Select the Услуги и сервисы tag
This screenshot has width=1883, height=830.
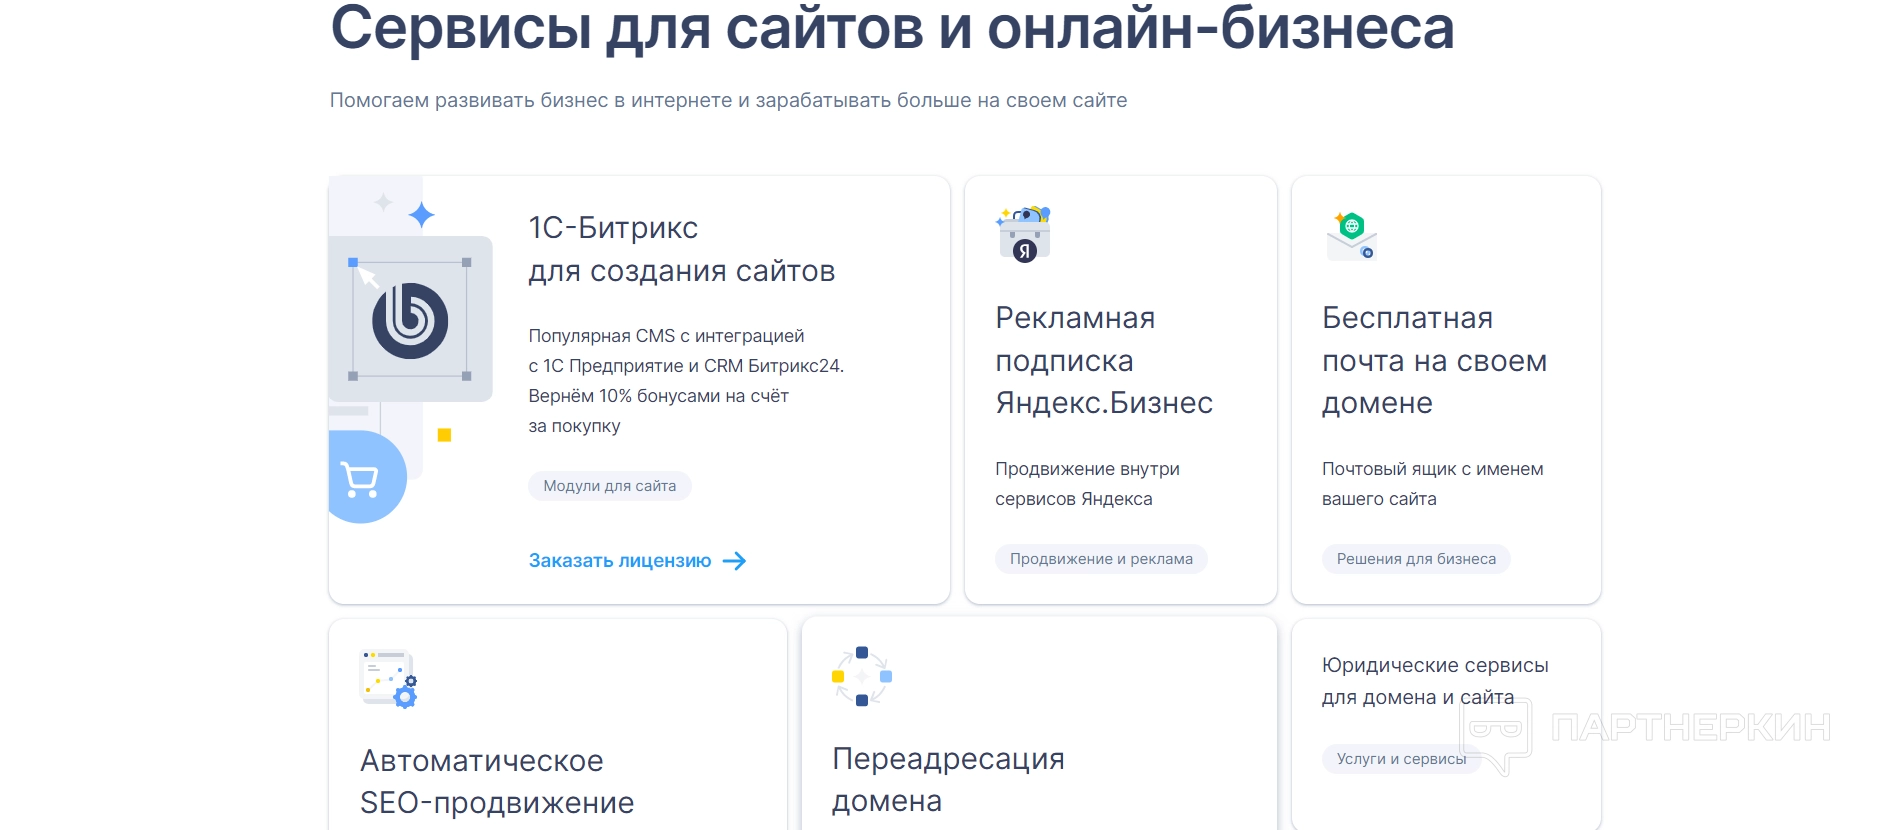click(1401, 759)
